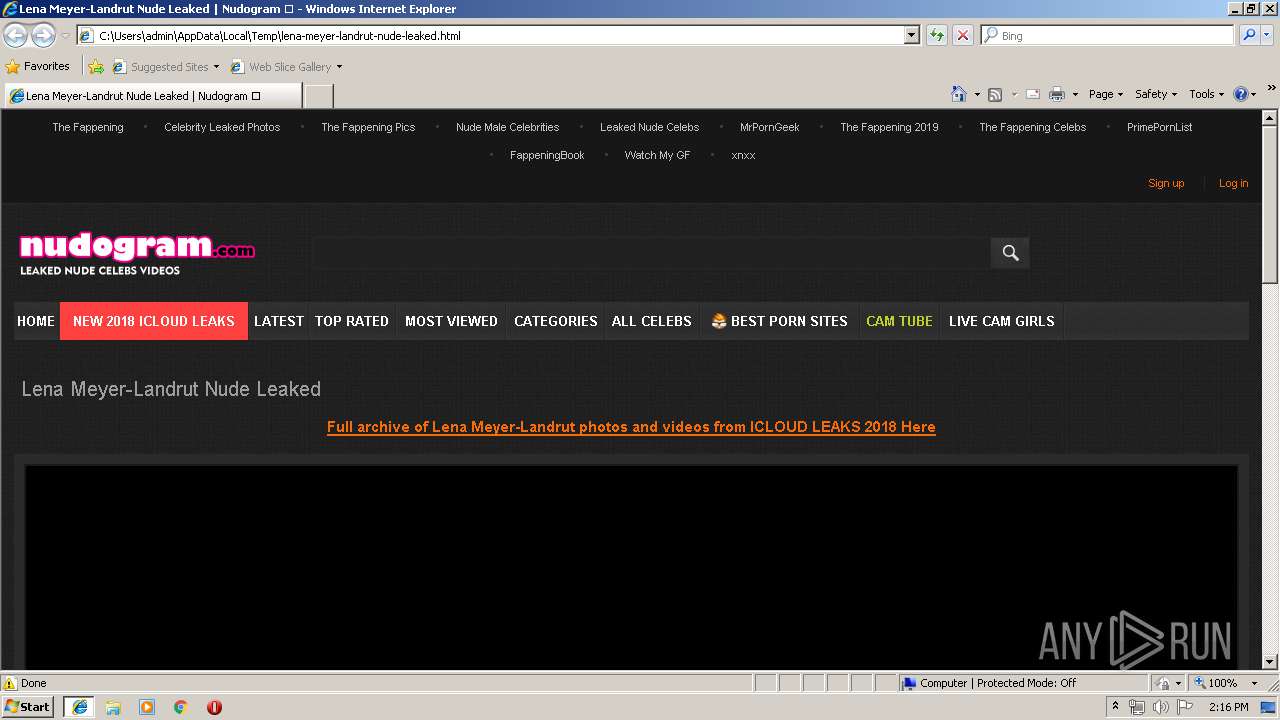
Task: Open Internet Explorer from the taskbar
Action: pos(80,707)
